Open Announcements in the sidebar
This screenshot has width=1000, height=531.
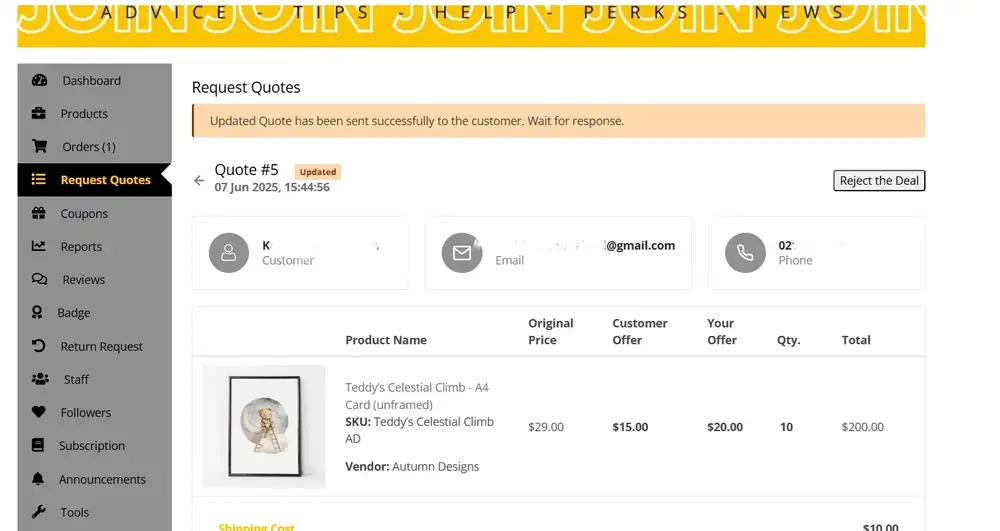pyautogui.click(x=94, y=479)
